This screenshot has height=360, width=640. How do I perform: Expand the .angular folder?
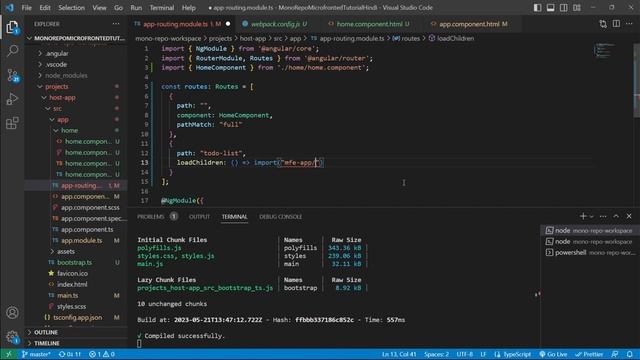(56, 53)
